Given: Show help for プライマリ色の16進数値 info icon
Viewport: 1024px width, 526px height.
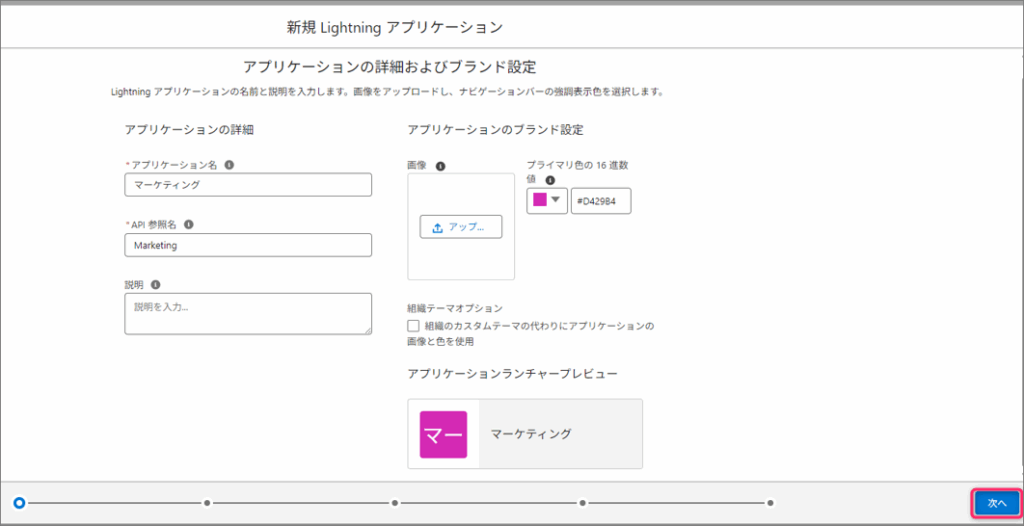Looking at the screenshot, I should pyautogui.click(x=550, y=180).
